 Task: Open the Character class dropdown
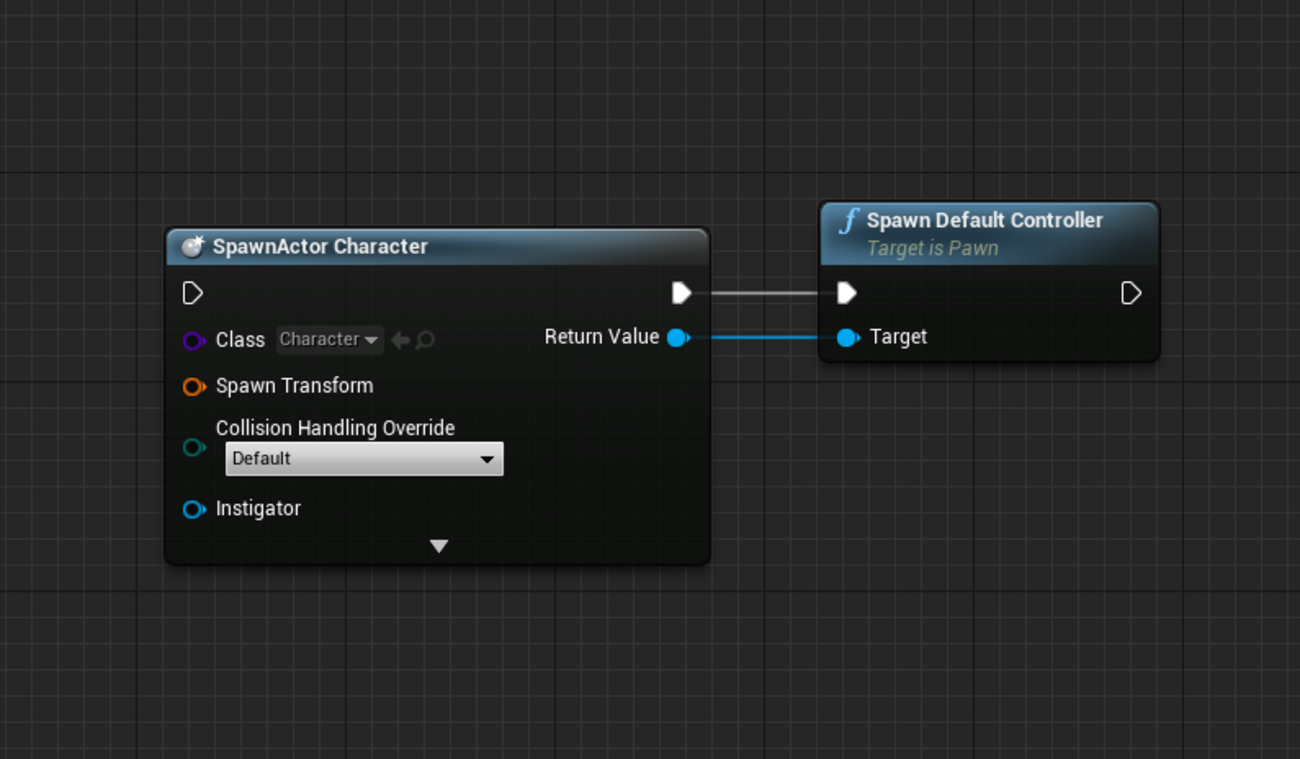point(329,340)
